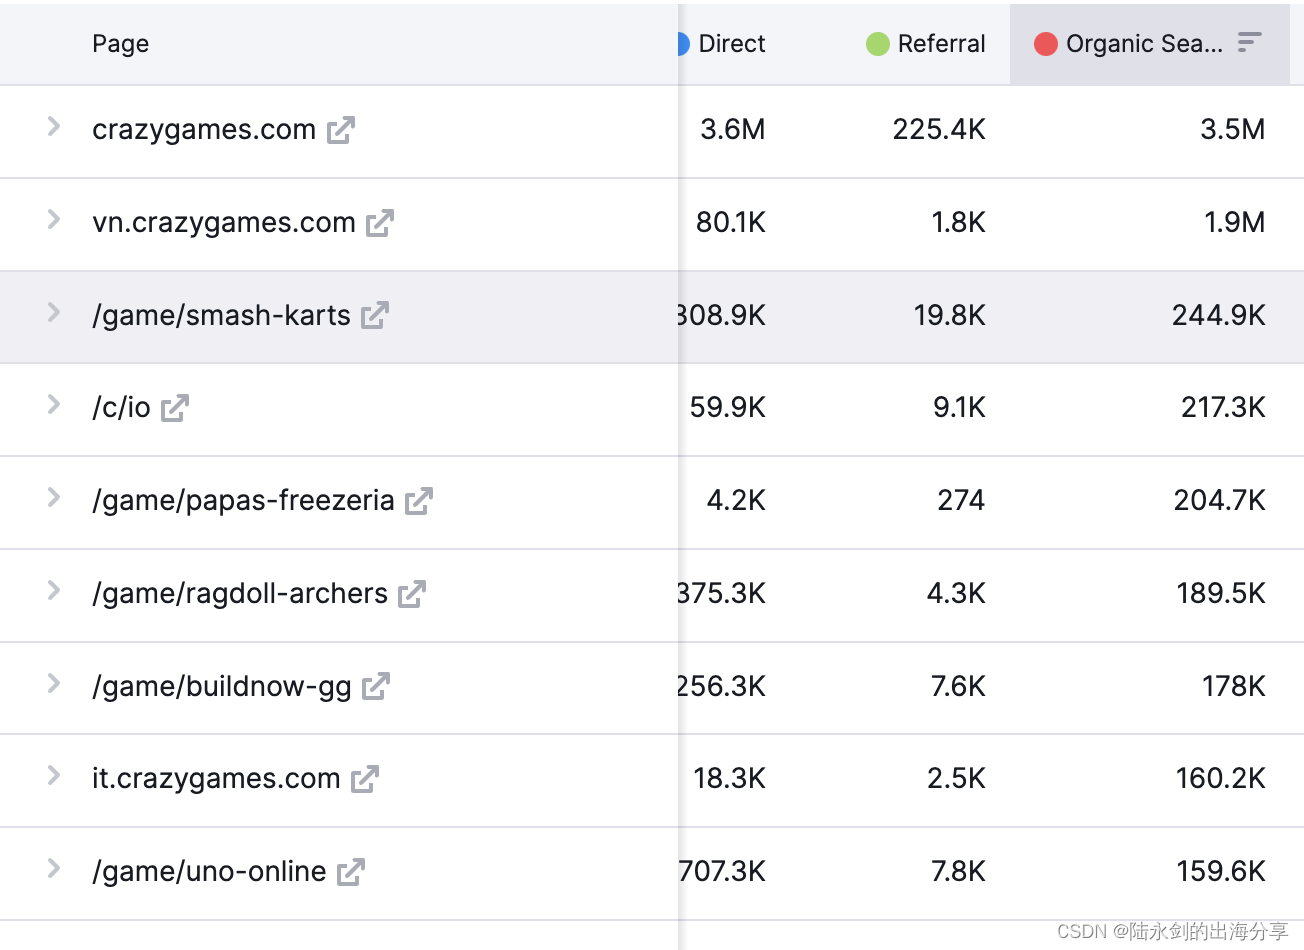Image resolution: width=1304 pixels, height=950 pixels.
Task: Select the 3.6M direct value
Action: [x=733, y=130]
